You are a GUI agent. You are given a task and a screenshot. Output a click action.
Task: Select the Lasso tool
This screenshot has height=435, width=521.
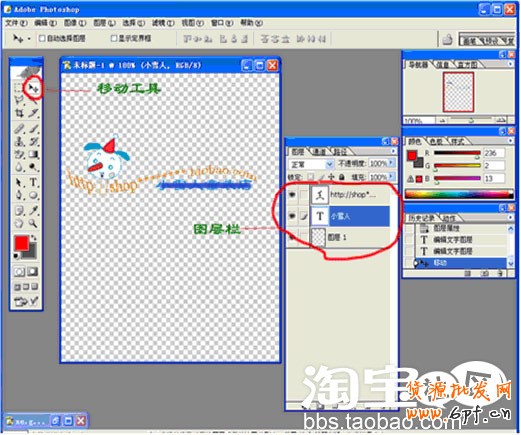pos(20,100)
